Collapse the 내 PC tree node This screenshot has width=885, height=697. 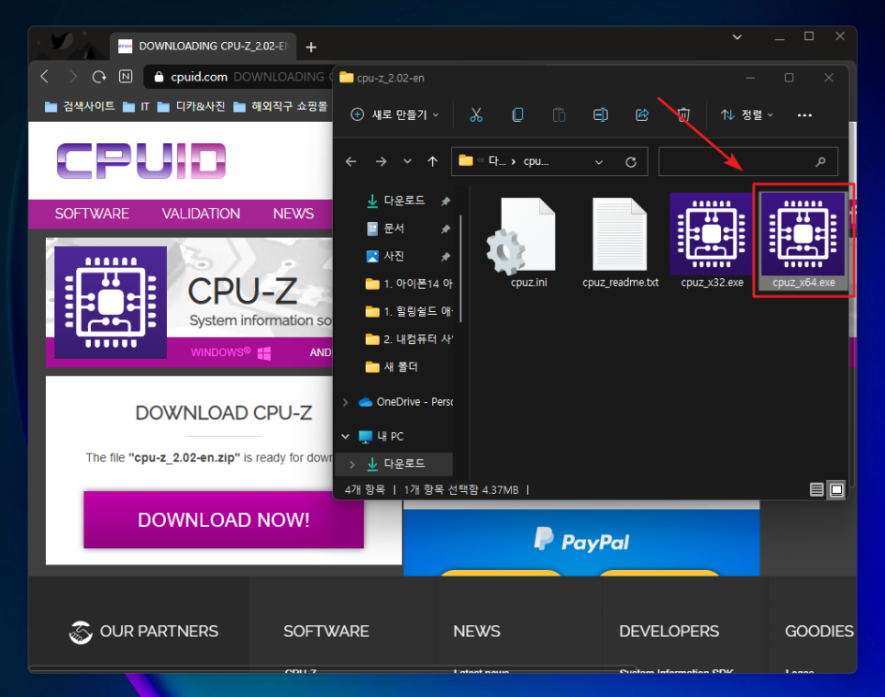(345, 436)
